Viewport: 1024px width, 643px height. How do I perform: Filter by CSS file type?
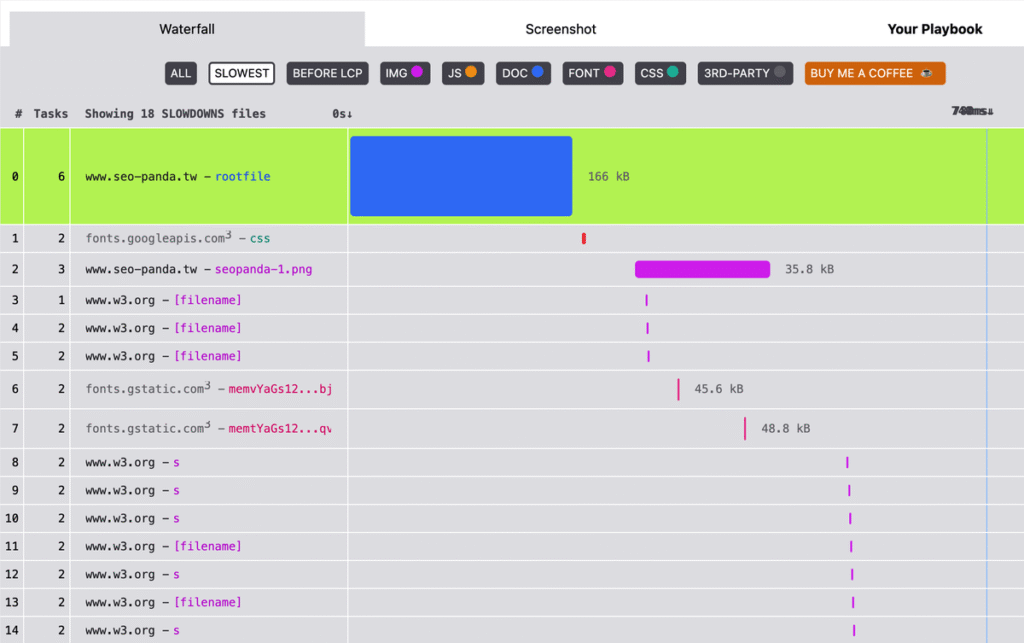(x=660, y=73)
